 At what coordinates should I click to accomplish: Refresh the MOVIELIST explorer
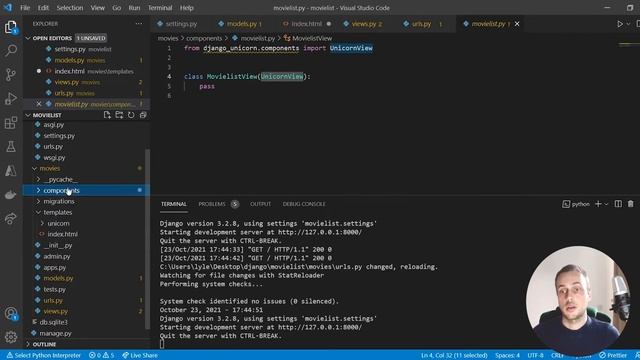[x=131, y=115]
